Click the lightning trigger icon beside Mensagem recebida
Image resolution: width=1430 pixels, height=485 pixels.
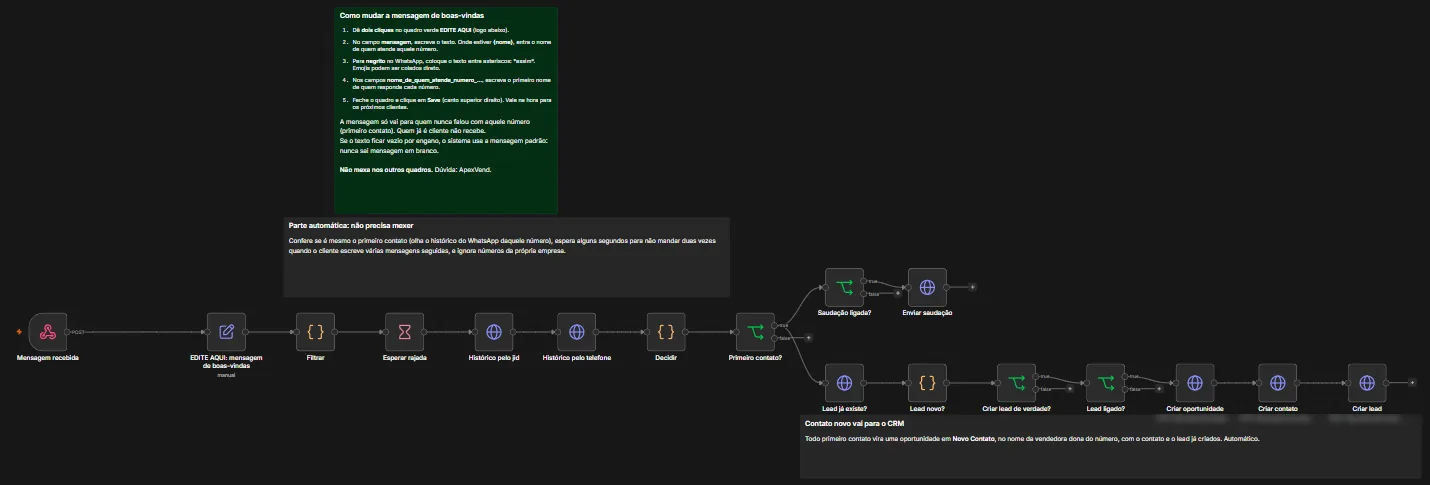tap(19, 332)
